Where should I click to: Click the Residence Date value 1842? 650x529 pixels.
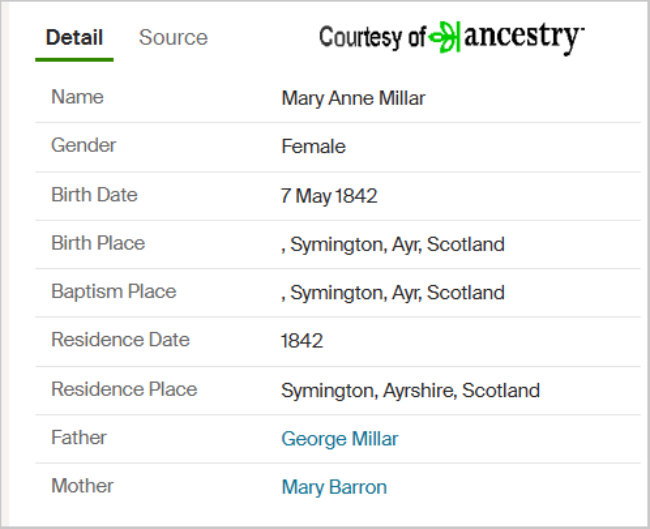point(302,341)
